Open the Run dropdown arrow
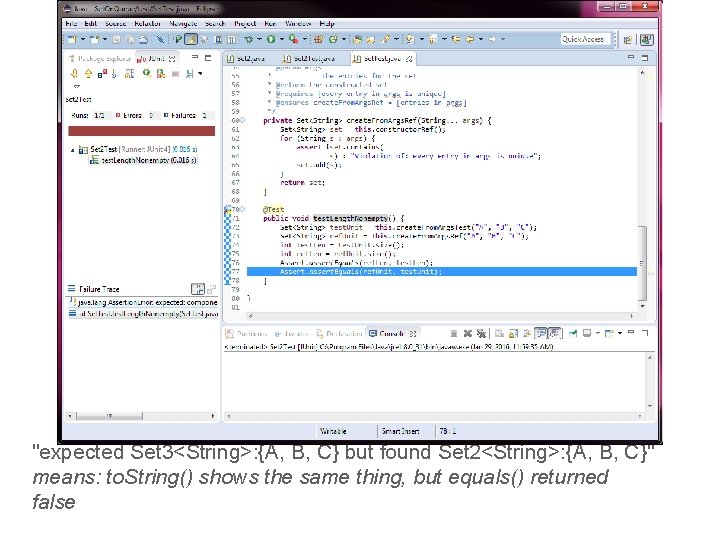 [281, 39]
